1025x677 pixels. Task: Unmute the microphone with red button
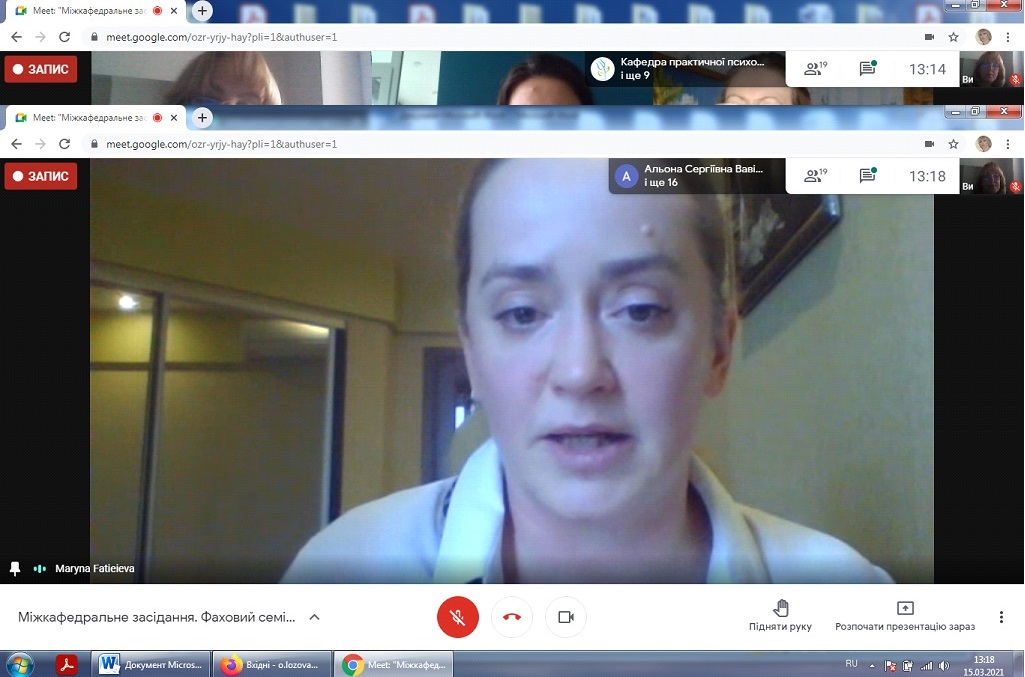click(458, 617)
